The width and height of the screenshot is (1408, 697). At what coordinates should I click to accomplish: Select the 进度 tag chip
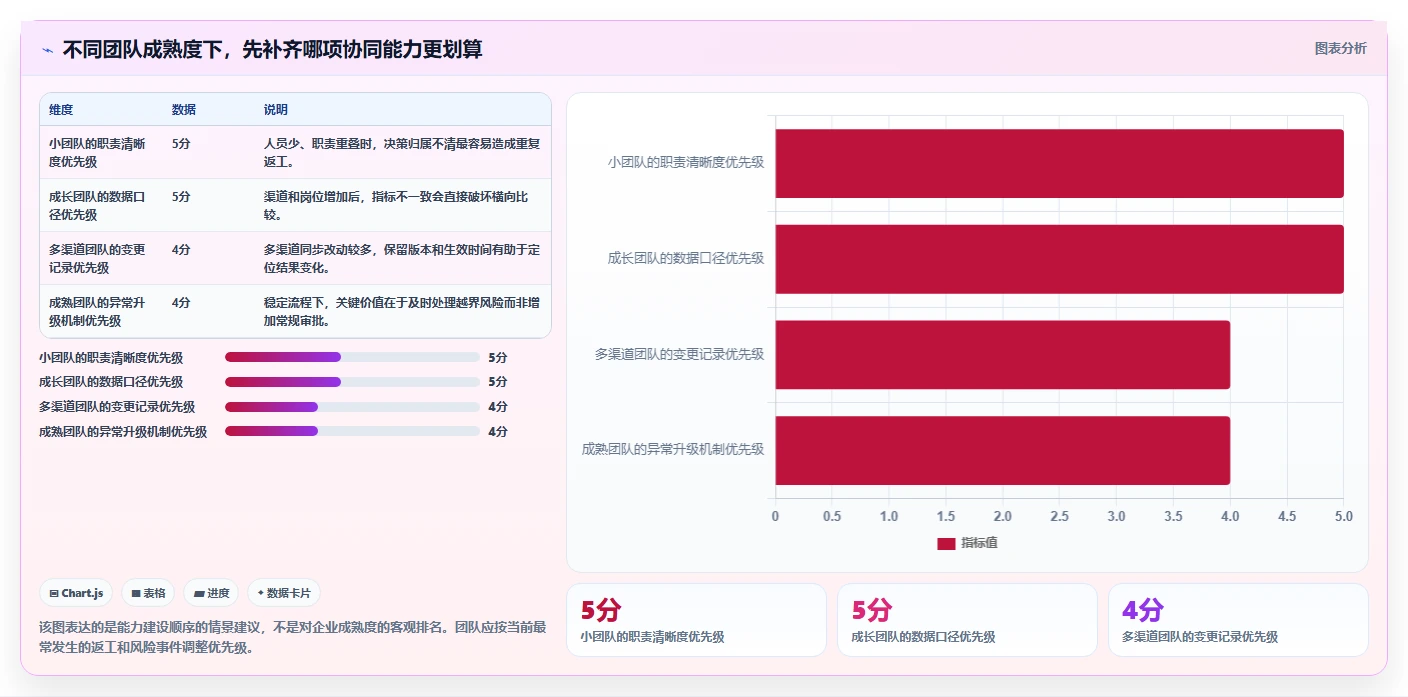click(x=211, y=593)
